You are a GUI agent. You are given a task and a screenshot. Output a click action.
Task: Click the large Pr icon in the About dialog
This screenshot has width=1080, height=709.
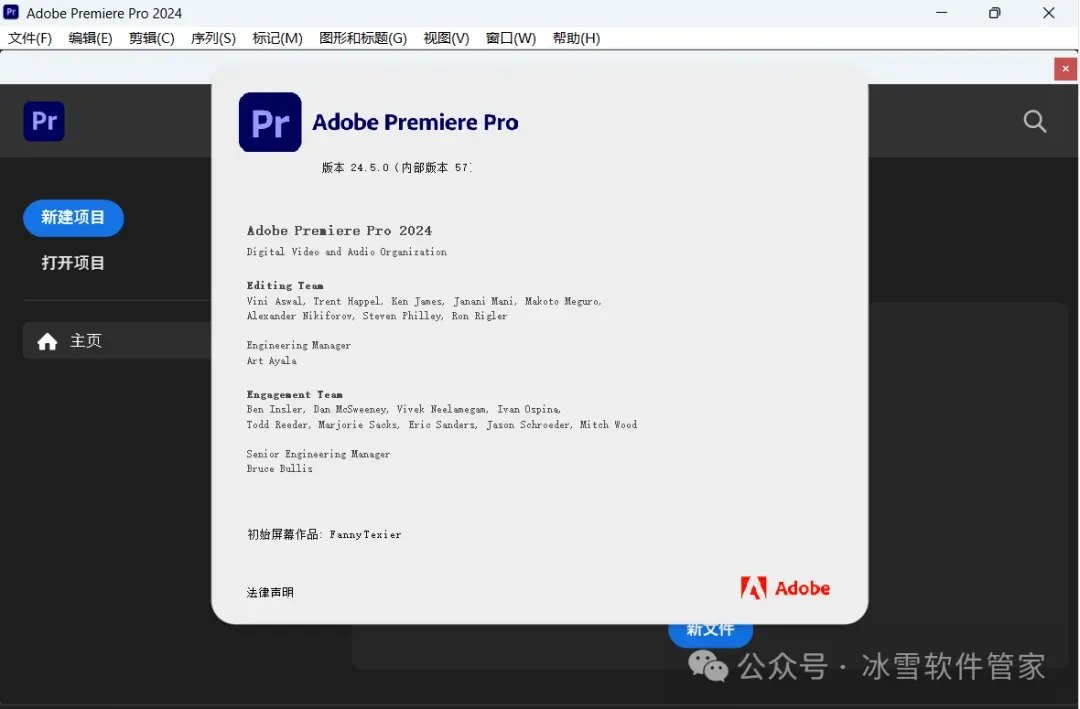[270, 122]
